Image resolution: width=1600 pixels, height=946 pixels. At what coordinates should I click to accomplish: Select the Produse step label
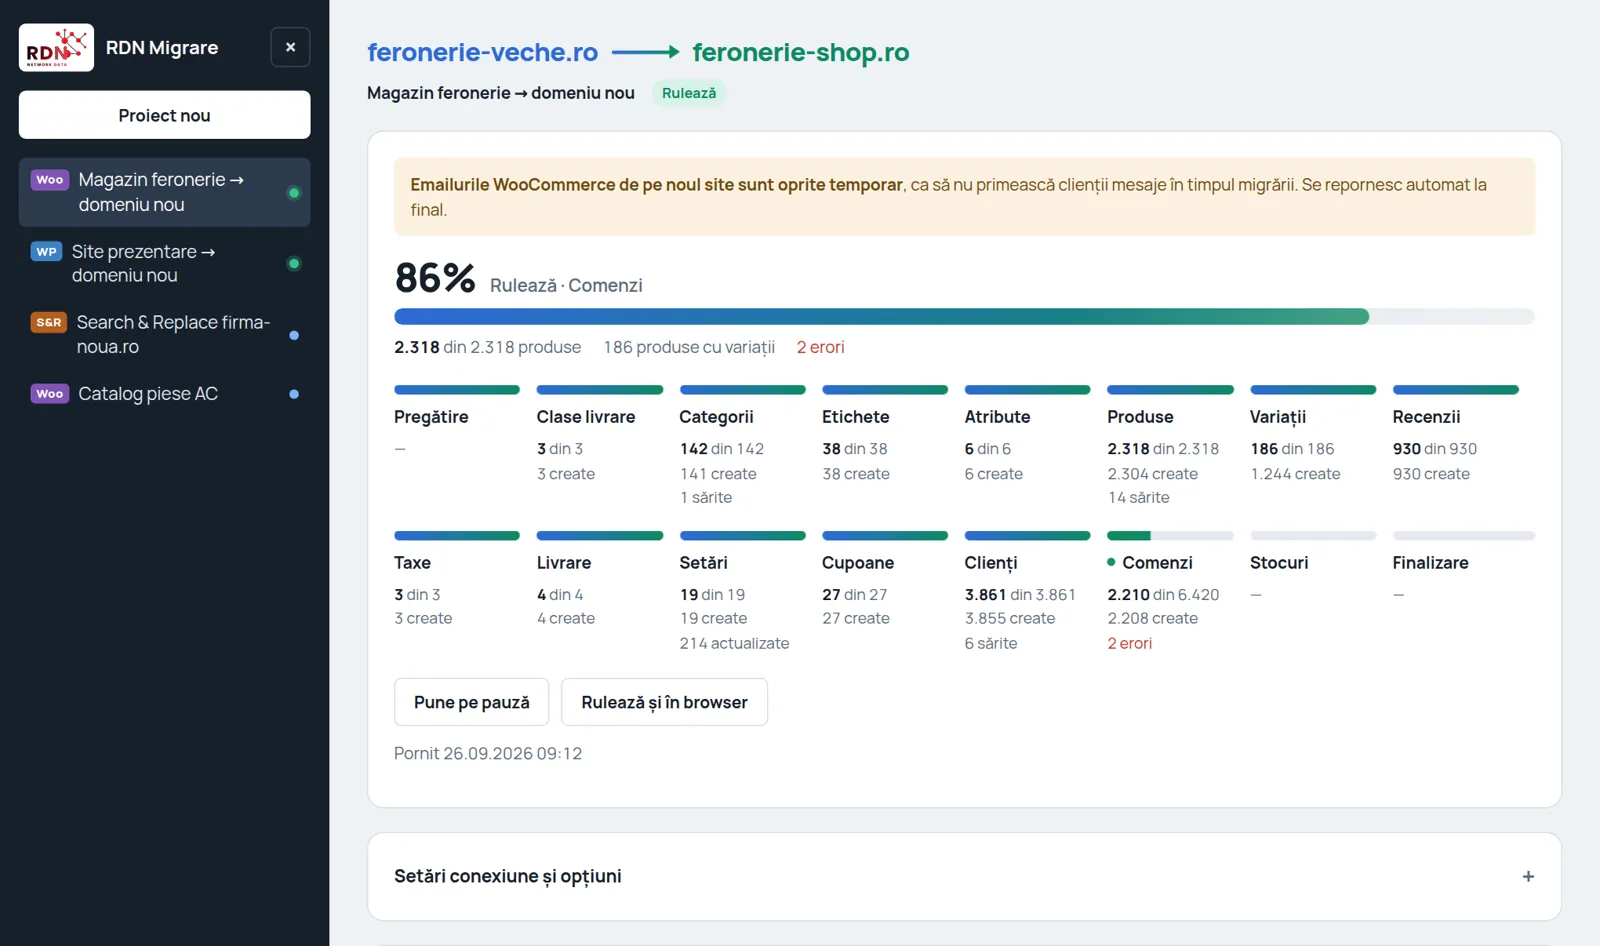1140,417
